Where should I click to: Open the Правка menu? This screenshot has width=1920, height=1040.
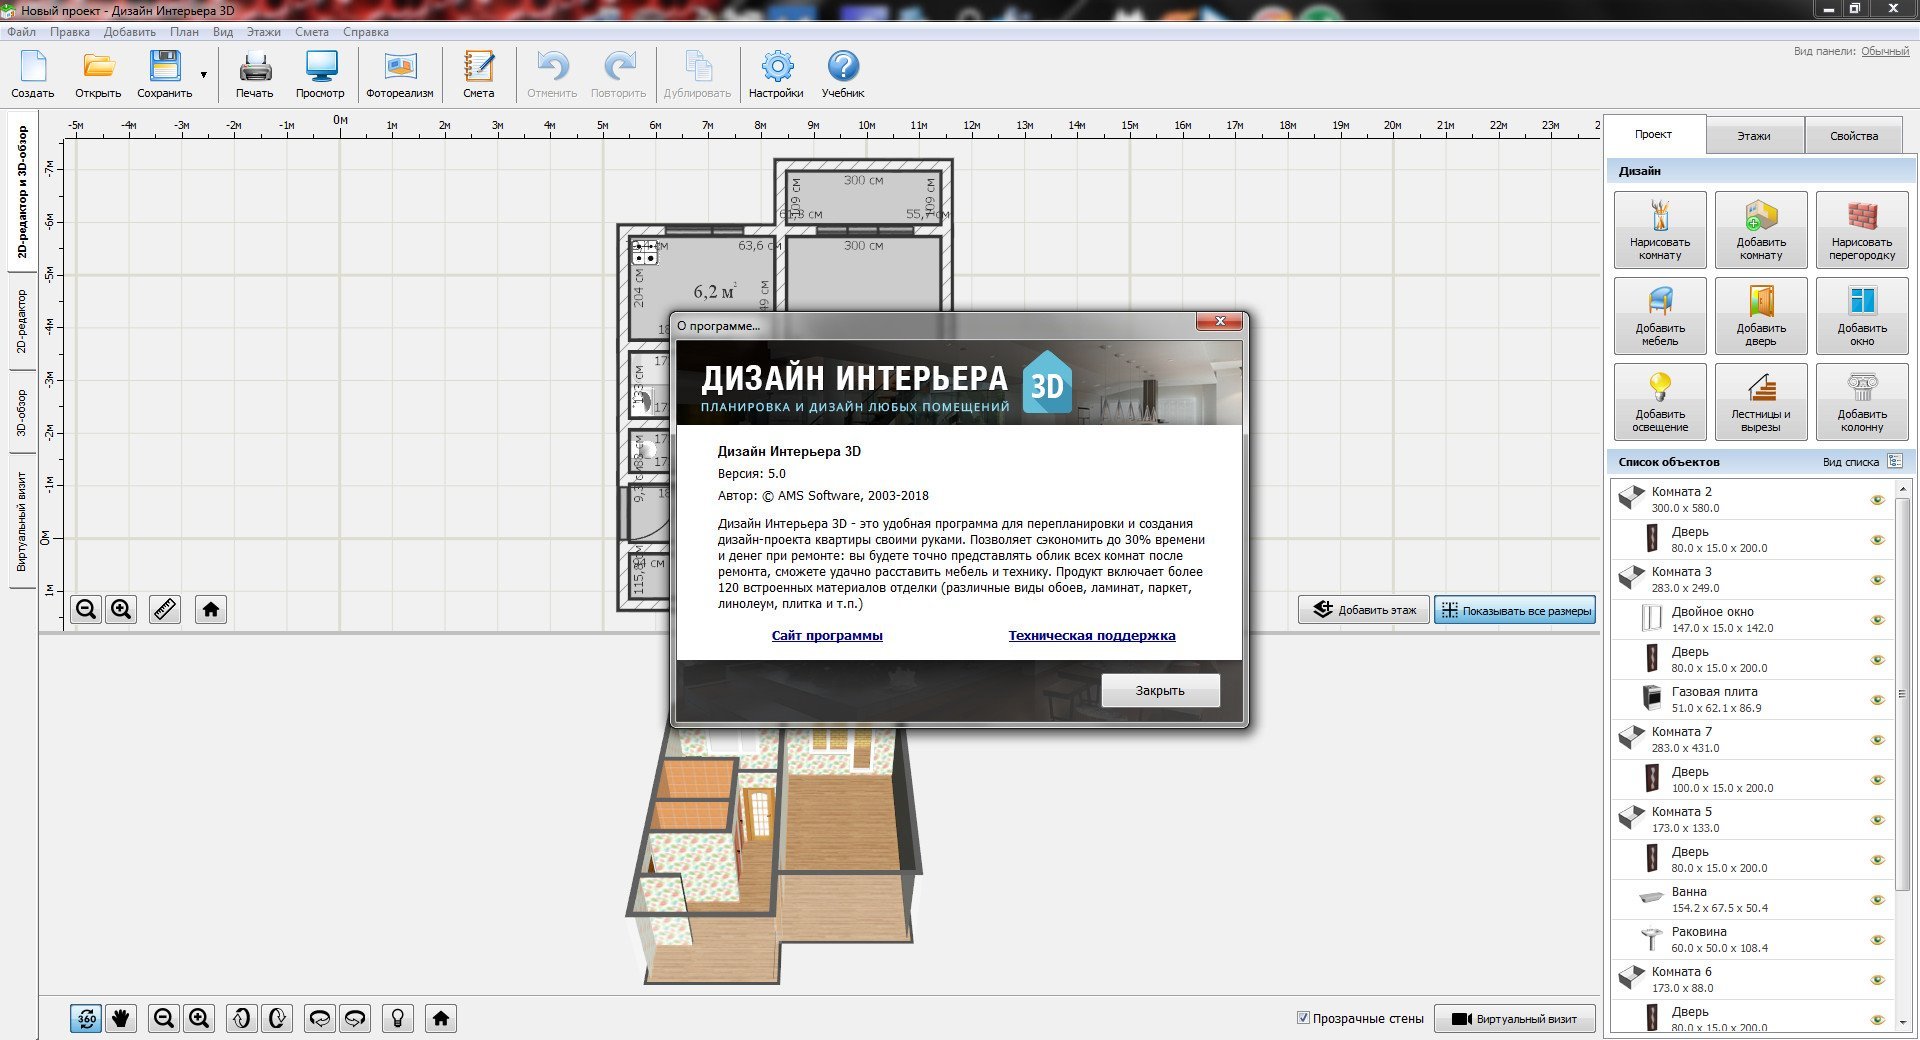pyautogui.click(x=70, y=32)
